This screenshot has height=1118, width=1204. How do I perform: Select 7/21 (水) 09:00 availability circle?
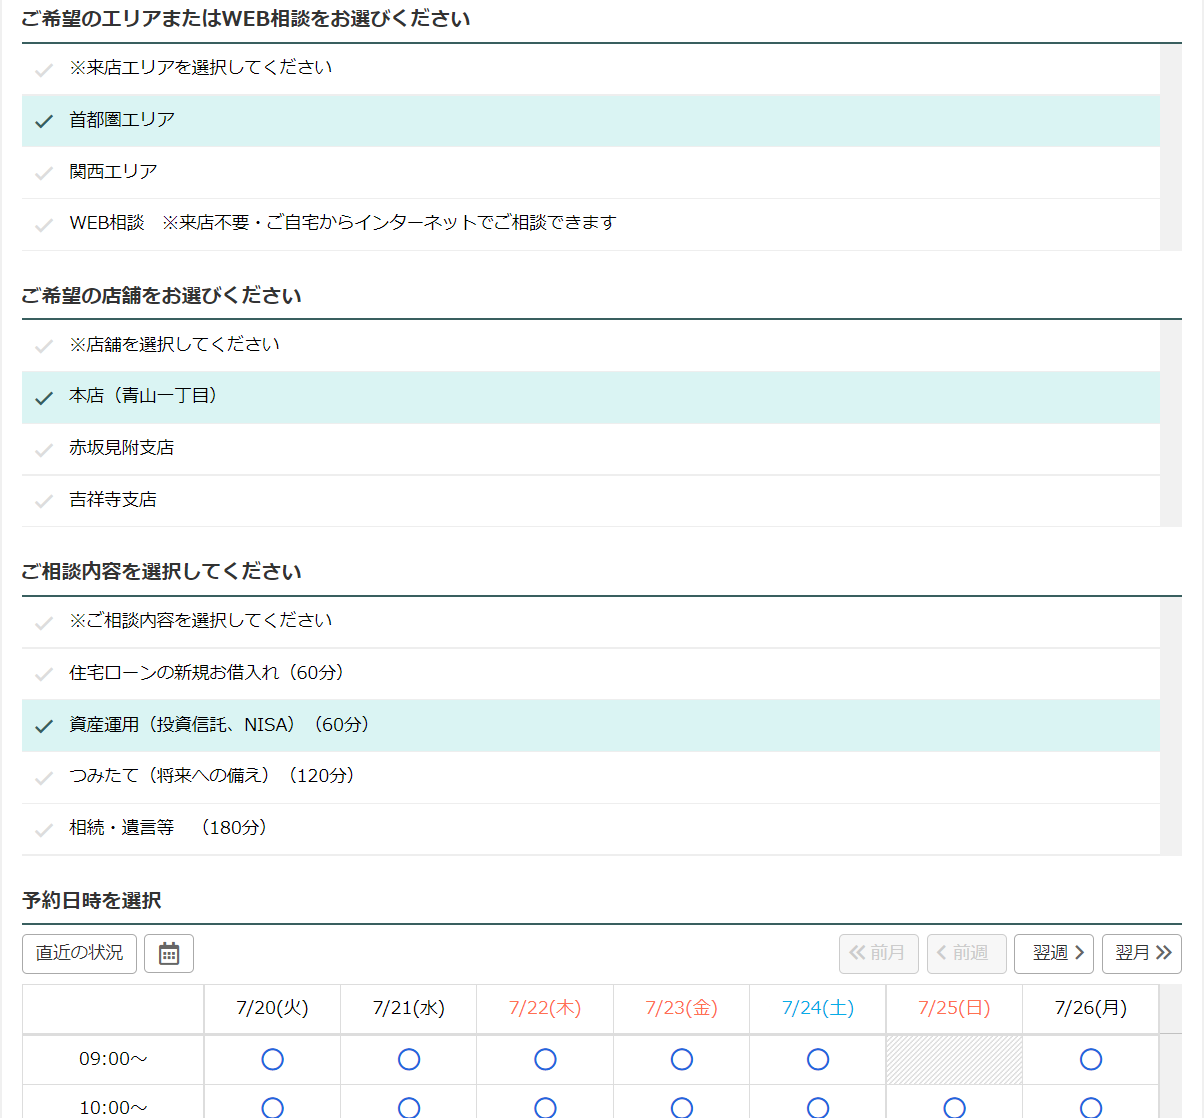click(x=409, y=1059)
